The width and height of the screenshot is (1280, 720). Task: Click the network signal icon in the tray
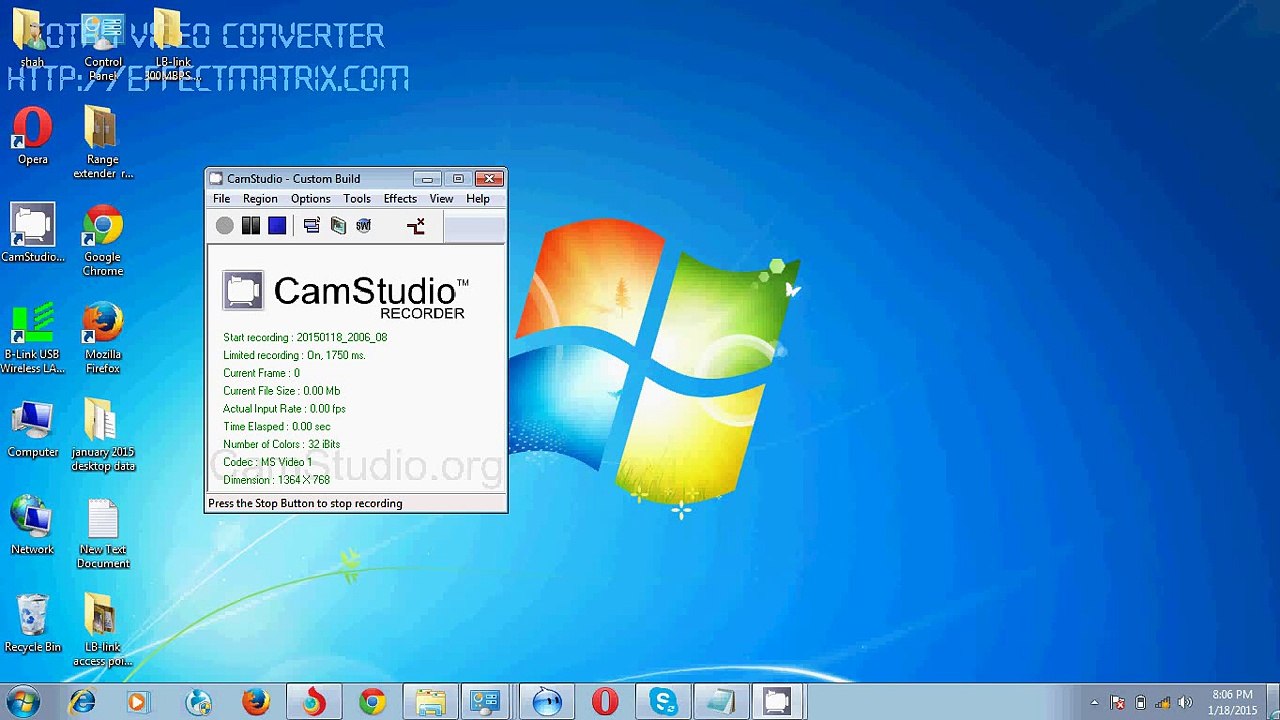[x=1162, y=703]
